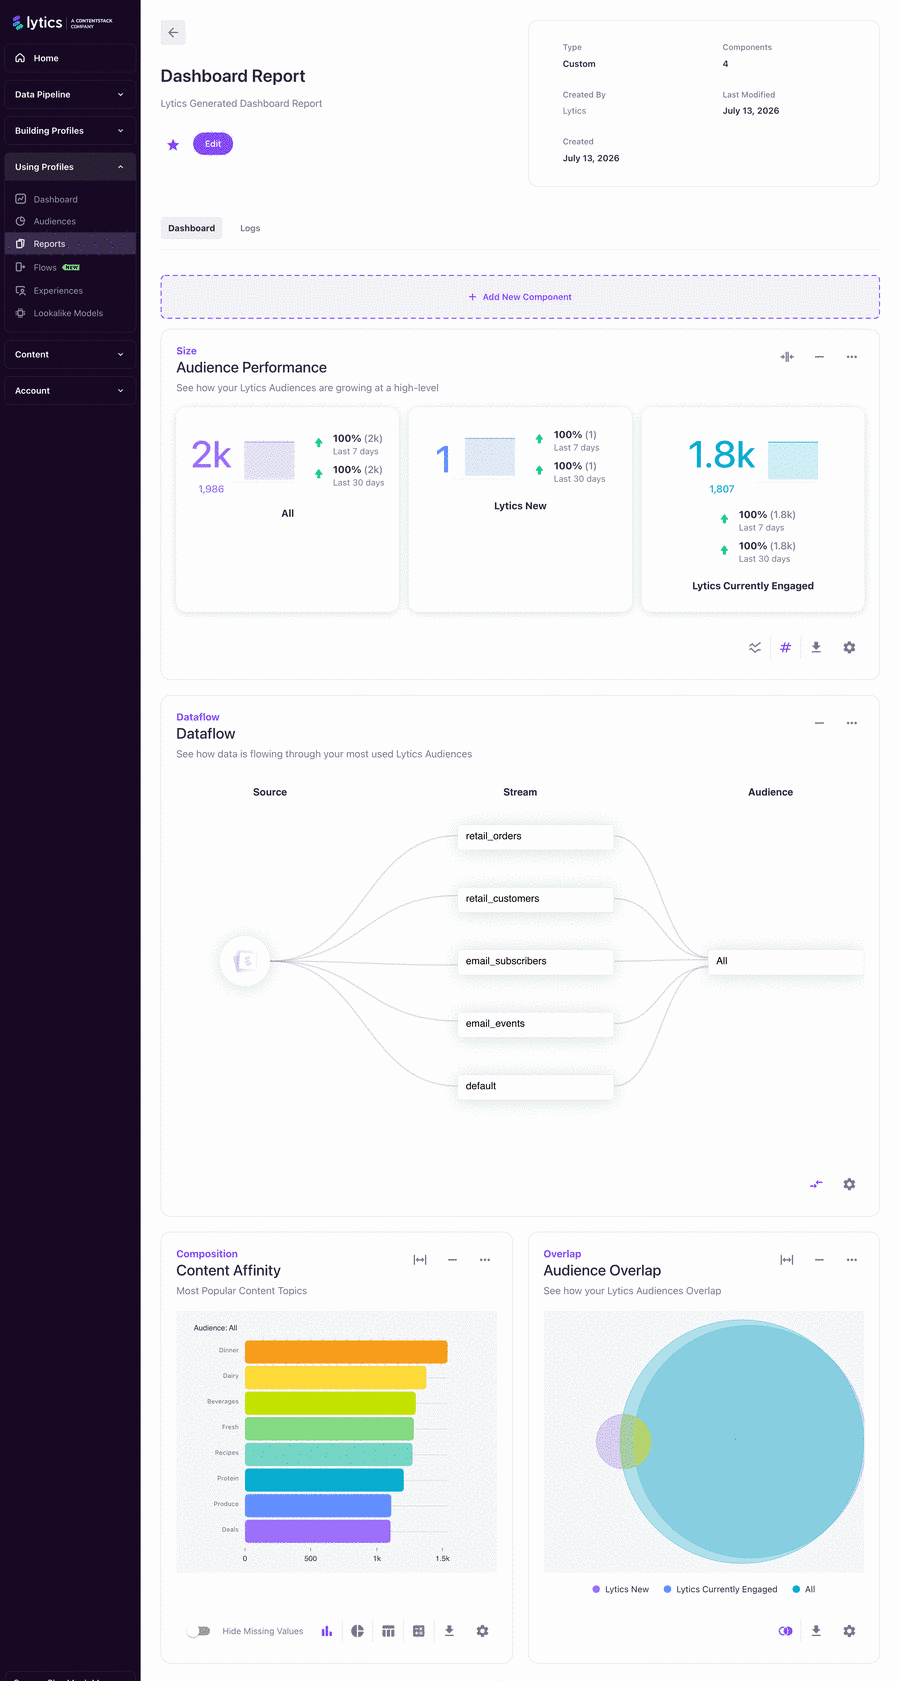Select the retail_orders stream
Viewport: 900px width, 1681px height.
pos(535,836)
